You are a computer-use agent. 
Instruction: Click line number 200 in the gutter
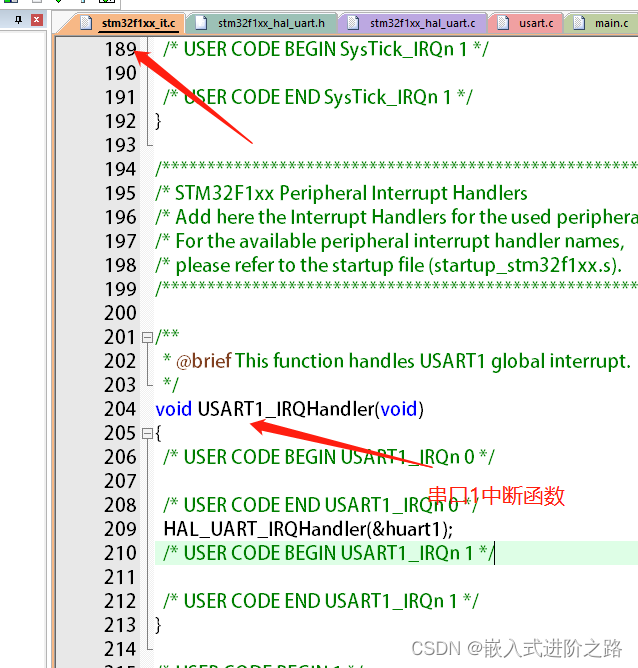click(x=121, y=313)
